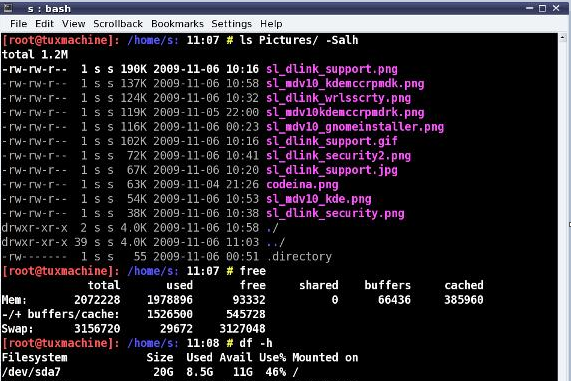Viewport: 571px width, 381px height.
Task: Open the File menu
Action: tap(19, 24)
